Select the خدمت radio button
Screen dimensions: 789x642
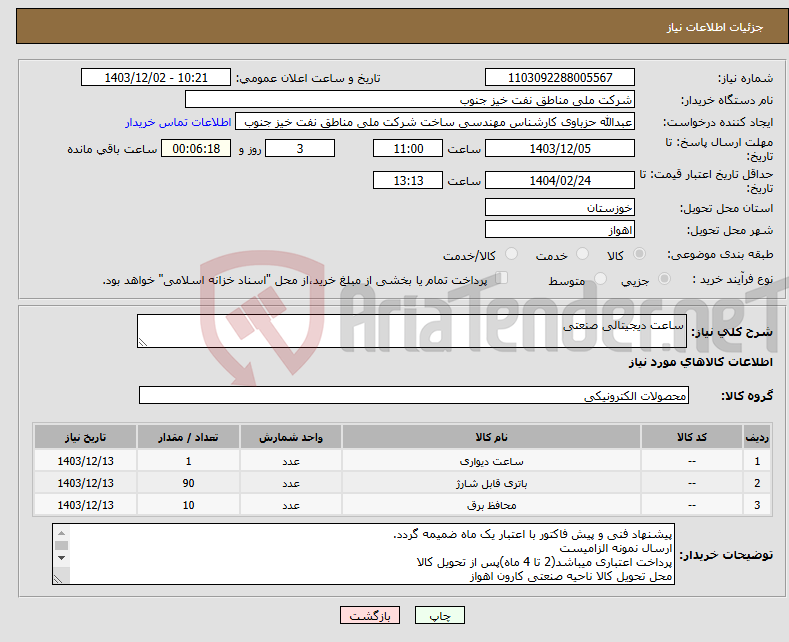582,254
